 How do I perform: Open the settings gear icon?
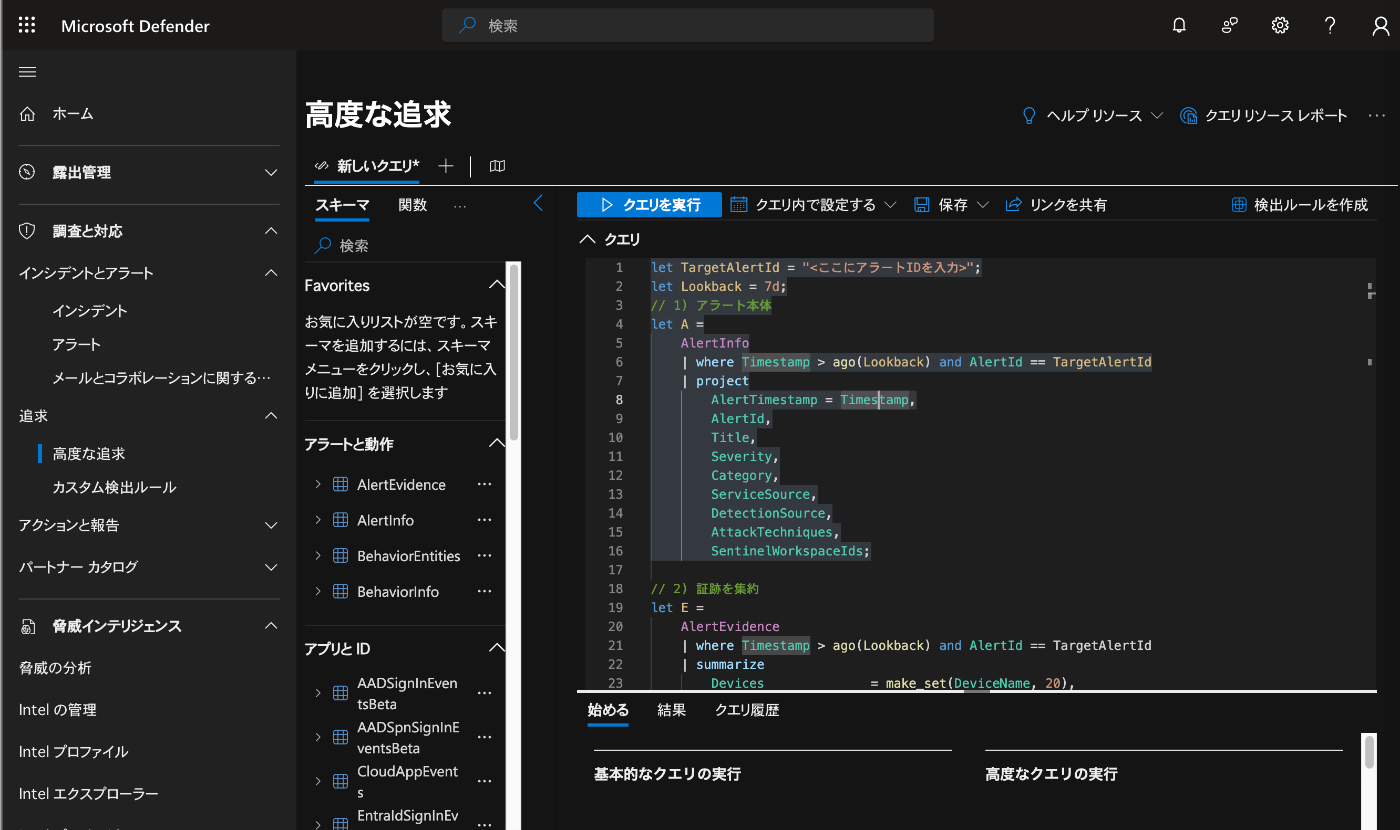(1280, 26)
